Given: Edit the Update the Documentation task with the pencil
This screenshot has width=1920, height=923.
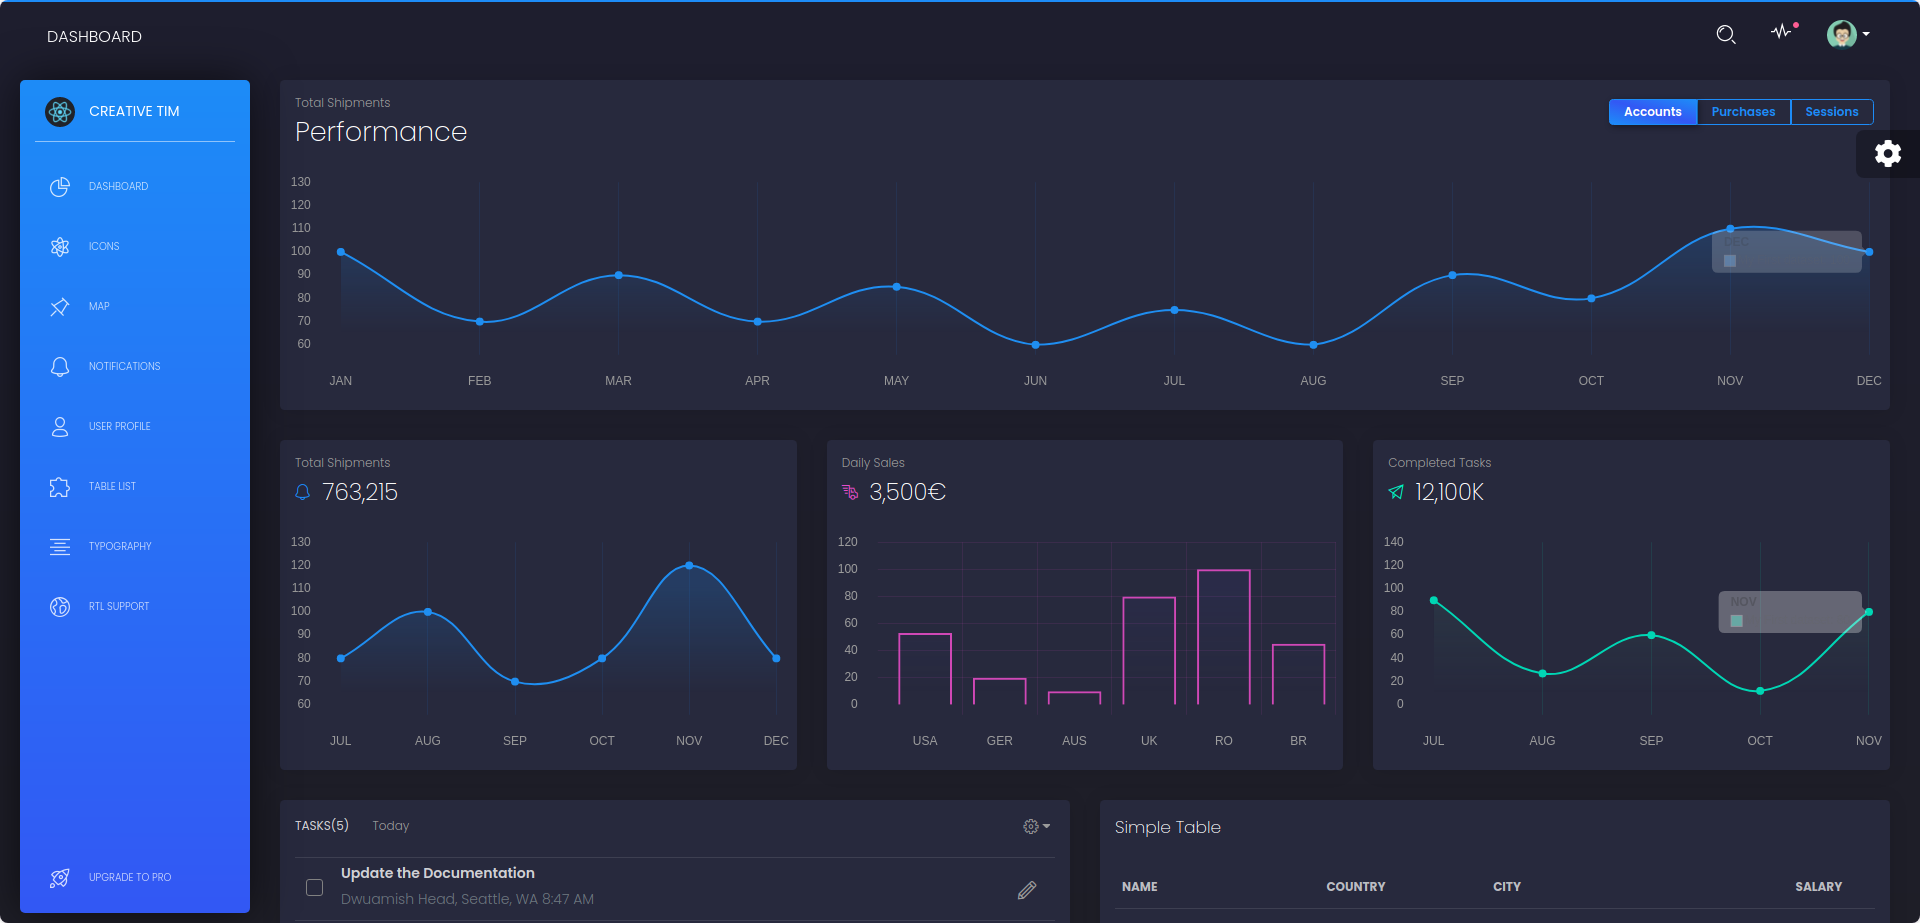Looking at the screenshot, I should [x=1027, y=890].
